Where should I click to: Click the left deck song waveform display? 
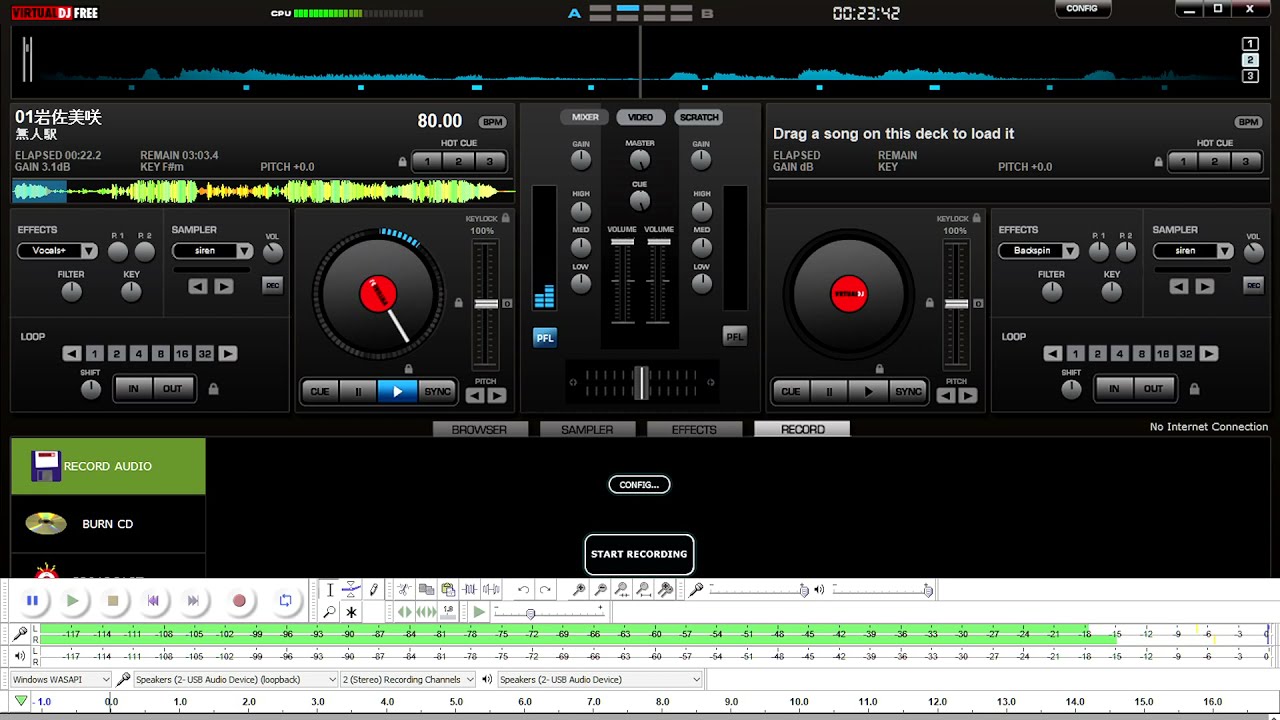260,191
